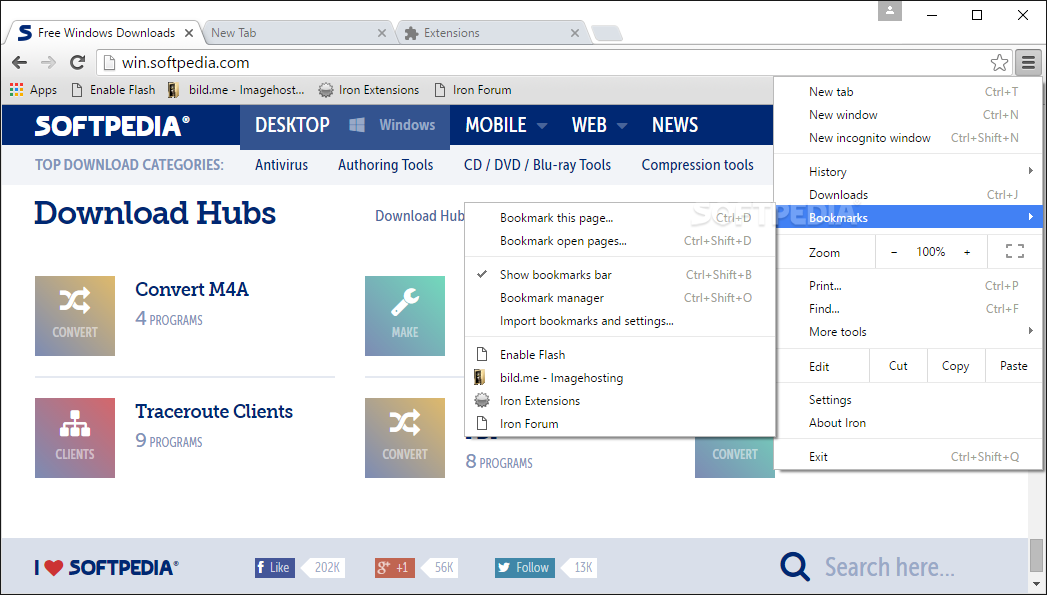Click Paste in the Edit row
The image size is (1047, 595).
pos(1014,366)
